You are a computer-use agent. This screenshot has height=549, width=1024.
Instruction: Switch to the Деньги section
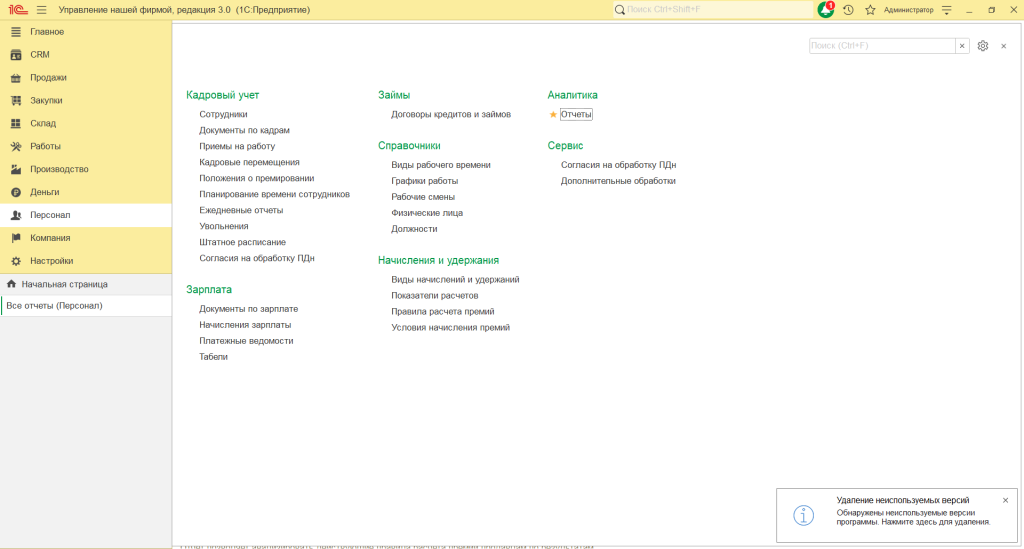coord(45,192)
